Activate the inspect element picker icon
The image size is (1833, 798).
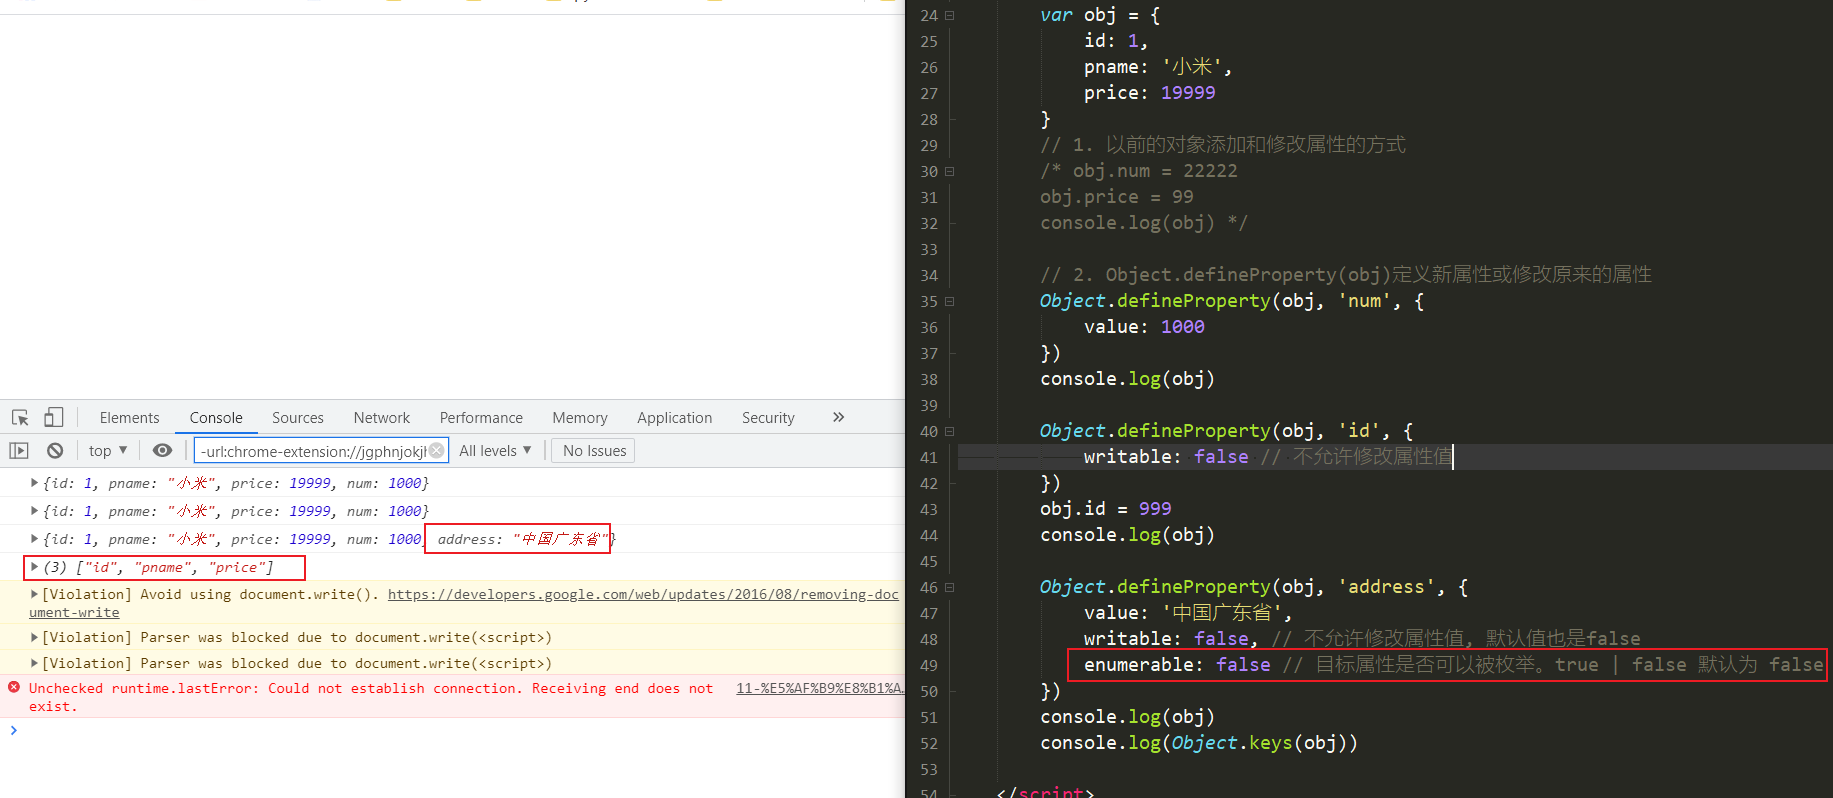click(x=20, y=418)
